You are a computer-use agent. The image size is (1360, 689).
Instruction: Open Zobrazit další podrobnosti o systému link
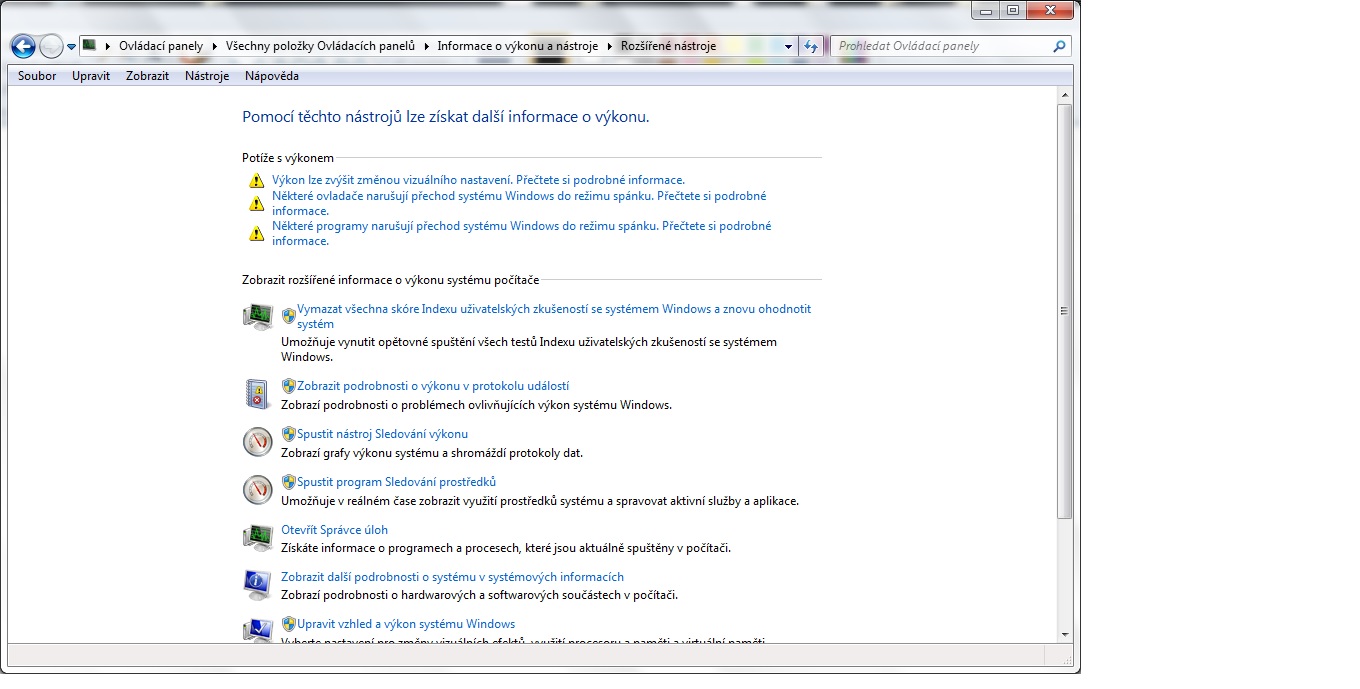[x=452, y=577]
